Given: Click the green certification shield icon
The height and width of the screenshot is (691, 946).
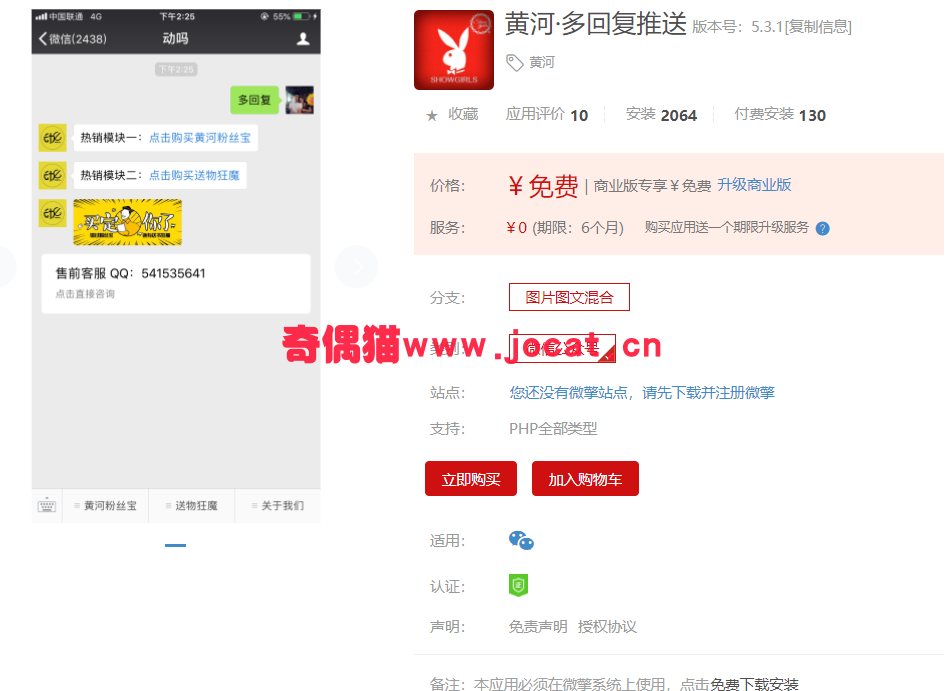Looking at the screenshot, I should [518, 585].
